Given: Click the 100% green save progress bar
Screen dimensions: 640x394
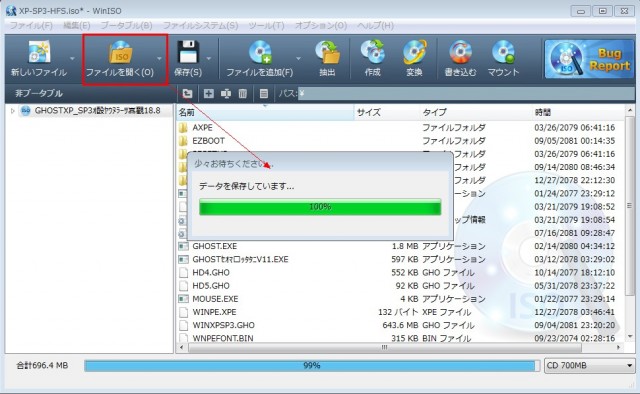Looking at the screenshot, I should coord(320,207).
